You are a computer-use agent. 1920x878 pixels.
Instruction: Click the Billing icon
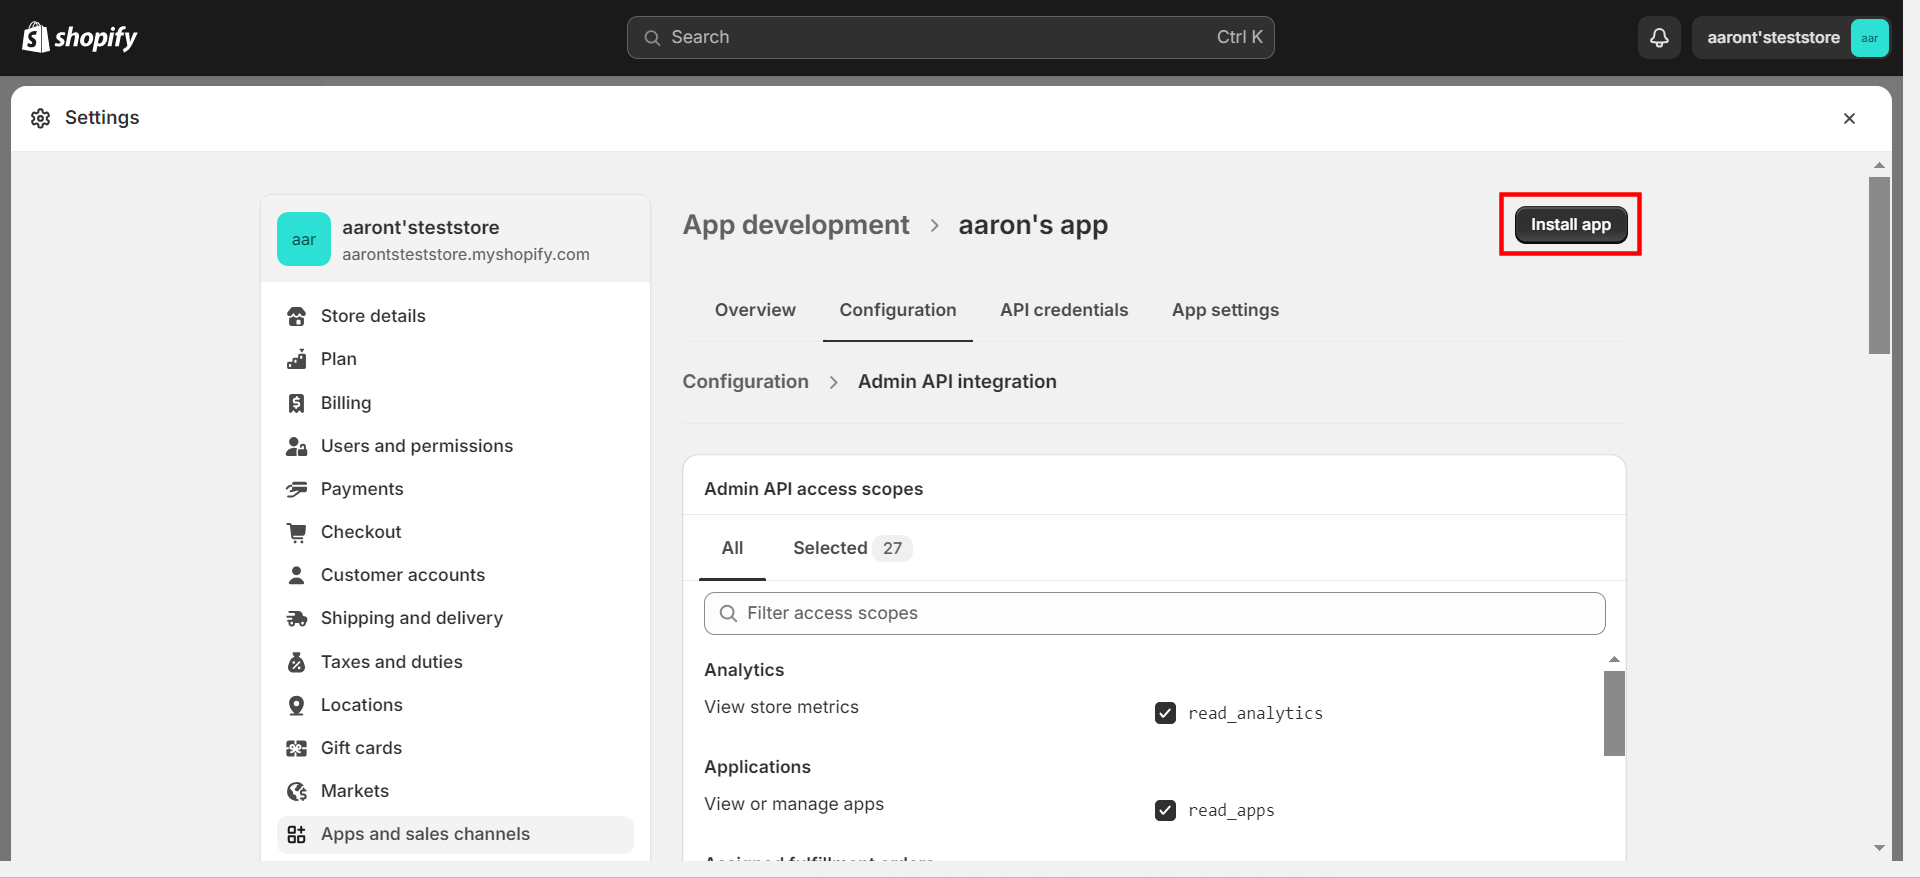[x=297, y=403]
